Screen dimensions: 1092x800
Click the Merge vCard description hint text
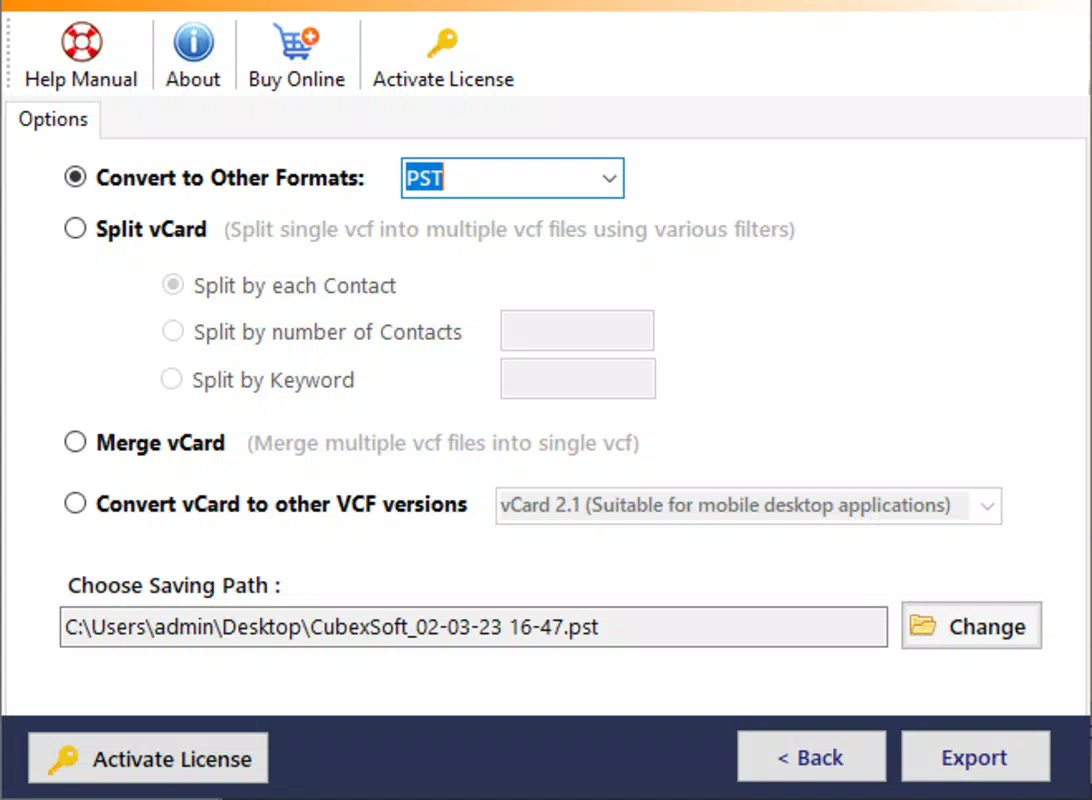[x=443, y=444]
